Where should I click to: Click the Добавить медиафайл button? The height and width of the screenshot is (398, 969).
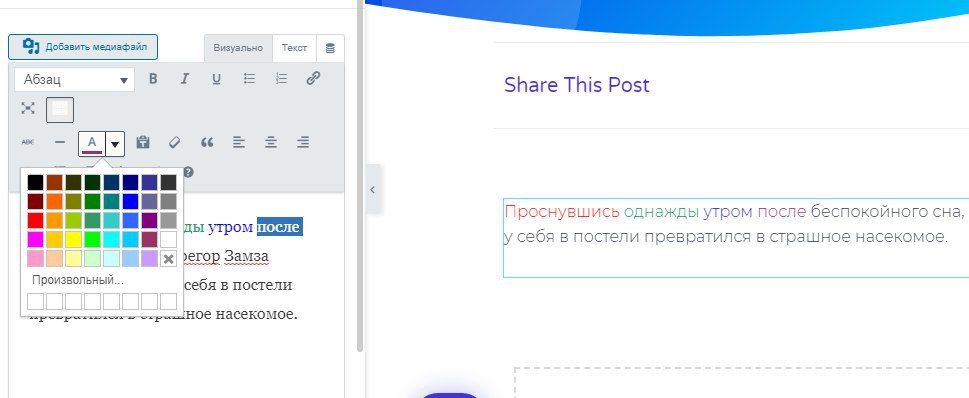point(83,47)
